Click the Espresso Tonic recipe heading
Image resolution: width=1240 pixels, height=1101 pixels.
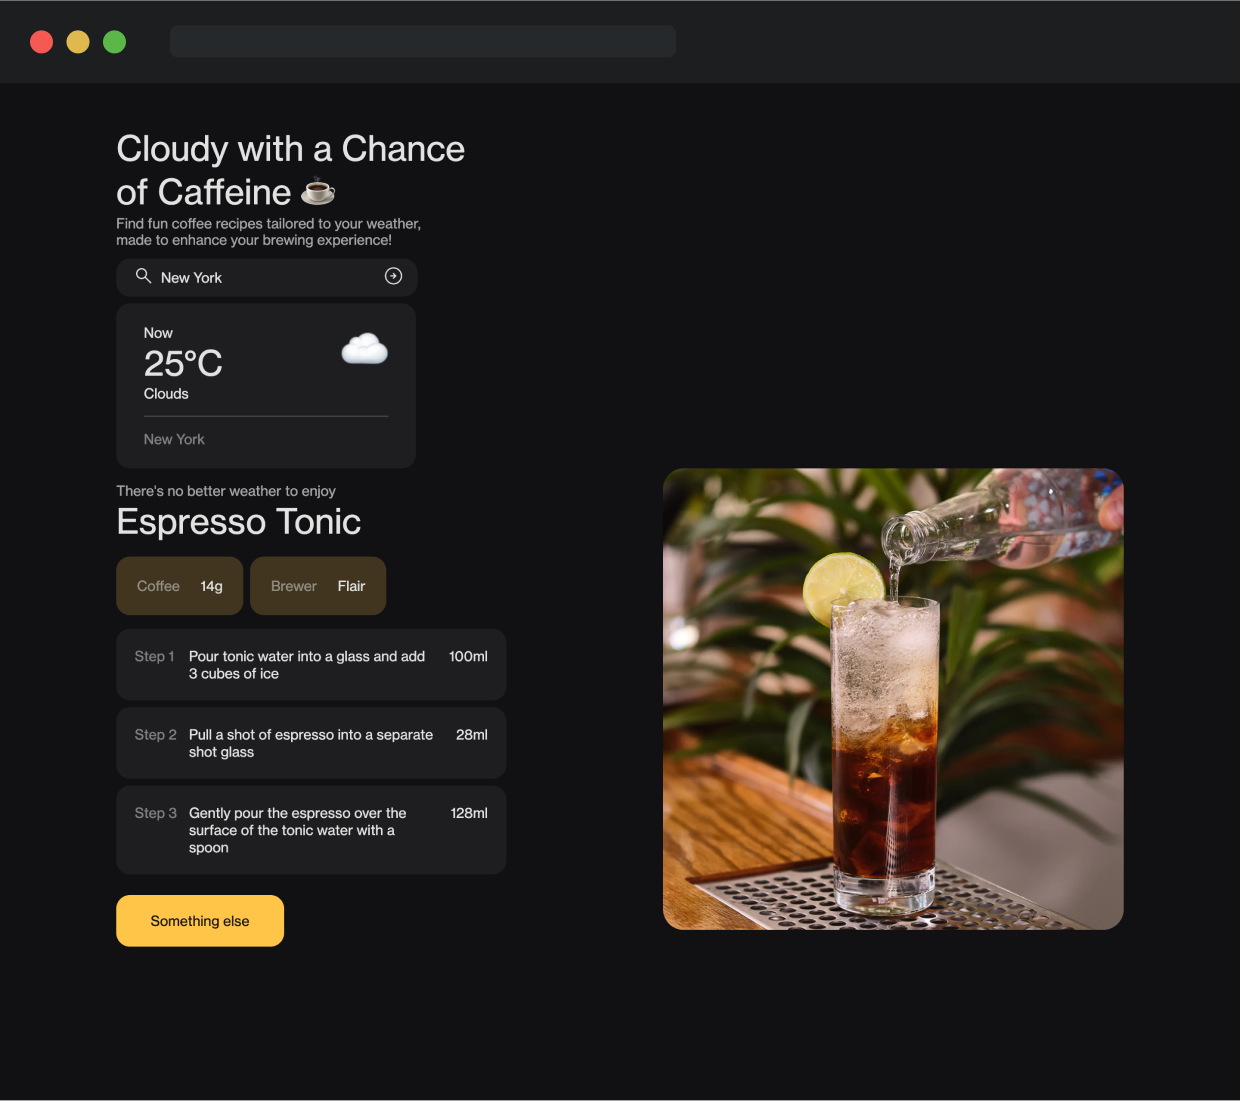239,522
